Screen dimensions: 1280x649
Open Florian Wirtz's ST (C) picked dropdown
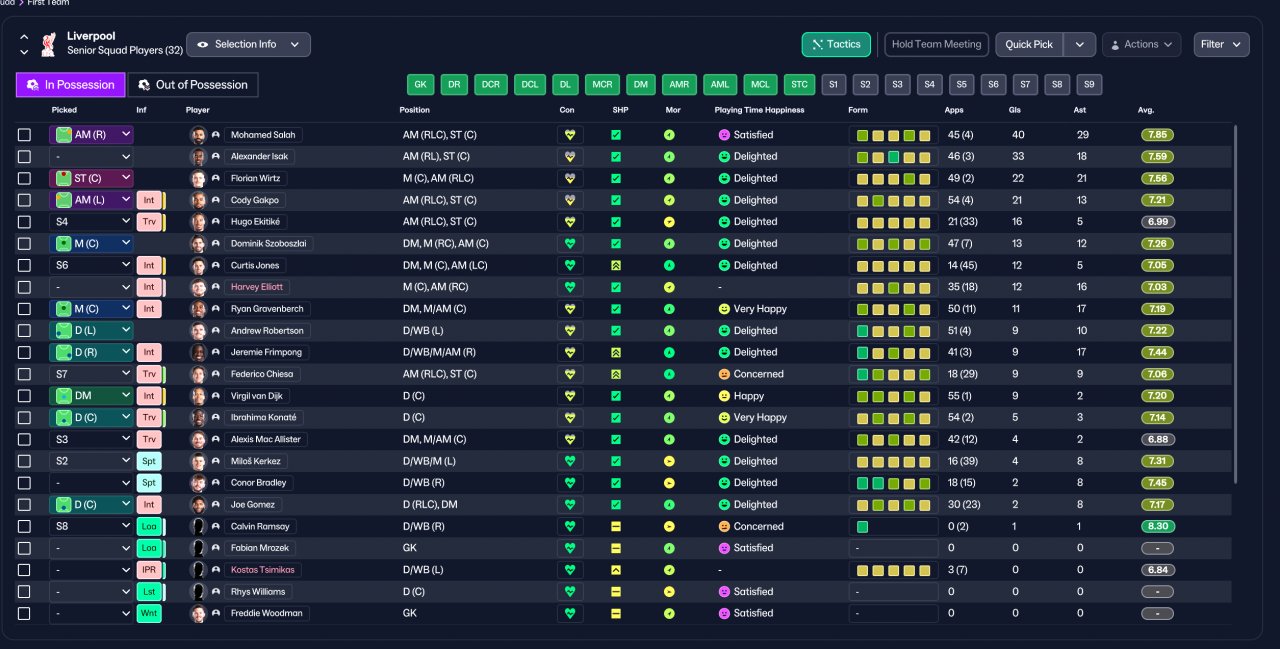(91, 178)
